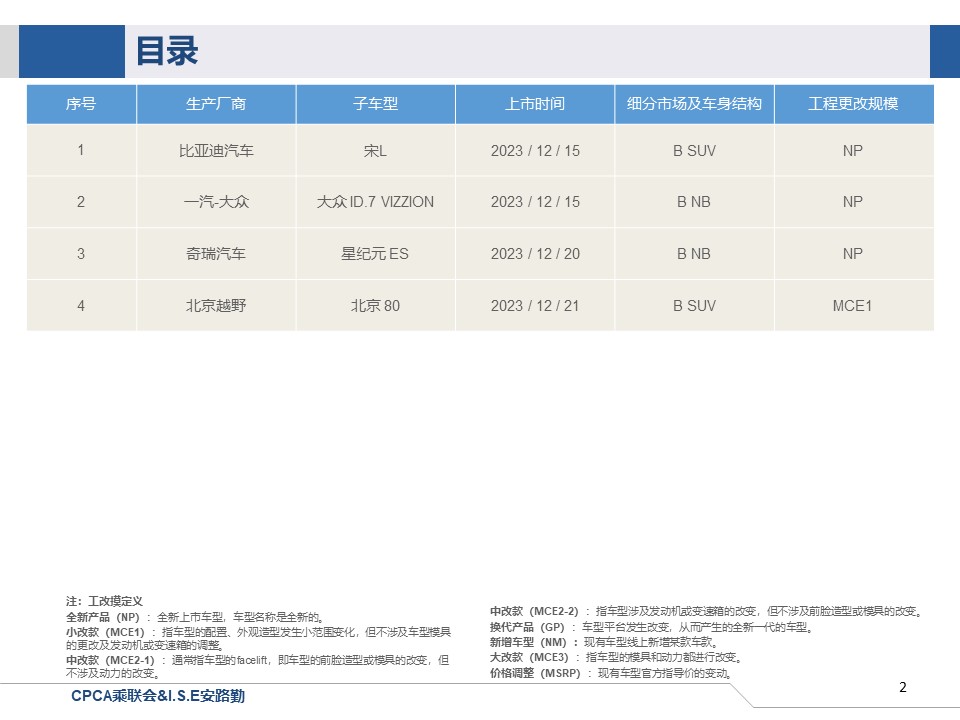Screen dimensions: 960x720
Task: Click the 大改款 (MCE3) definition
Action: 617,658
